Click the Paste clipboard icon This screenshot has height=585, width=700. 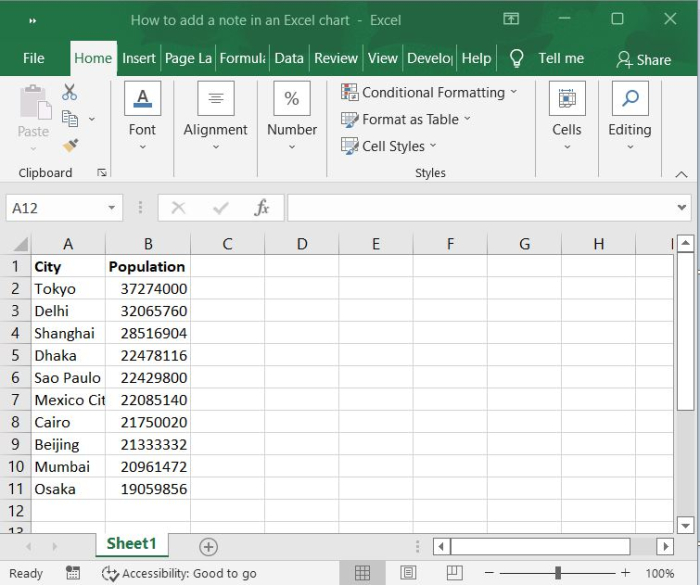pos(35,102)
